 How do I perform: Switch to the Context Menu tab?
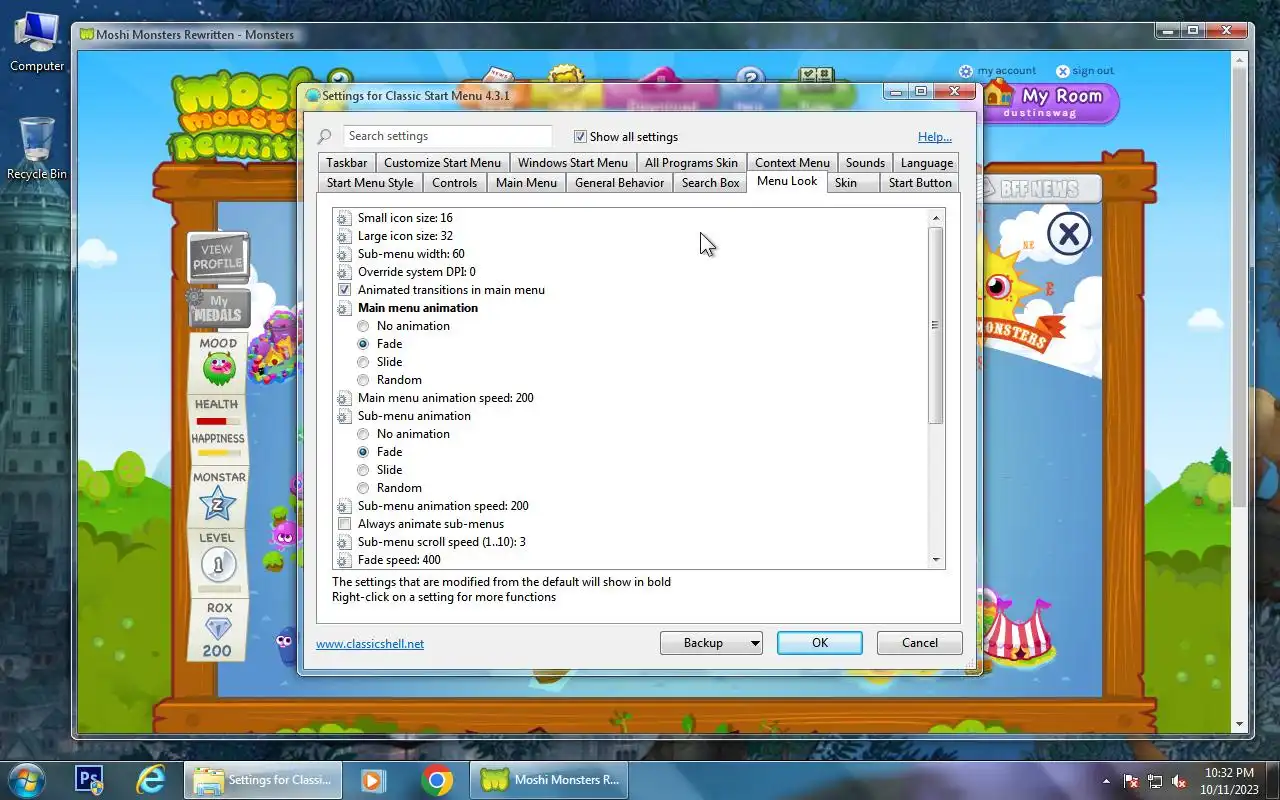[x=792, y=163]
